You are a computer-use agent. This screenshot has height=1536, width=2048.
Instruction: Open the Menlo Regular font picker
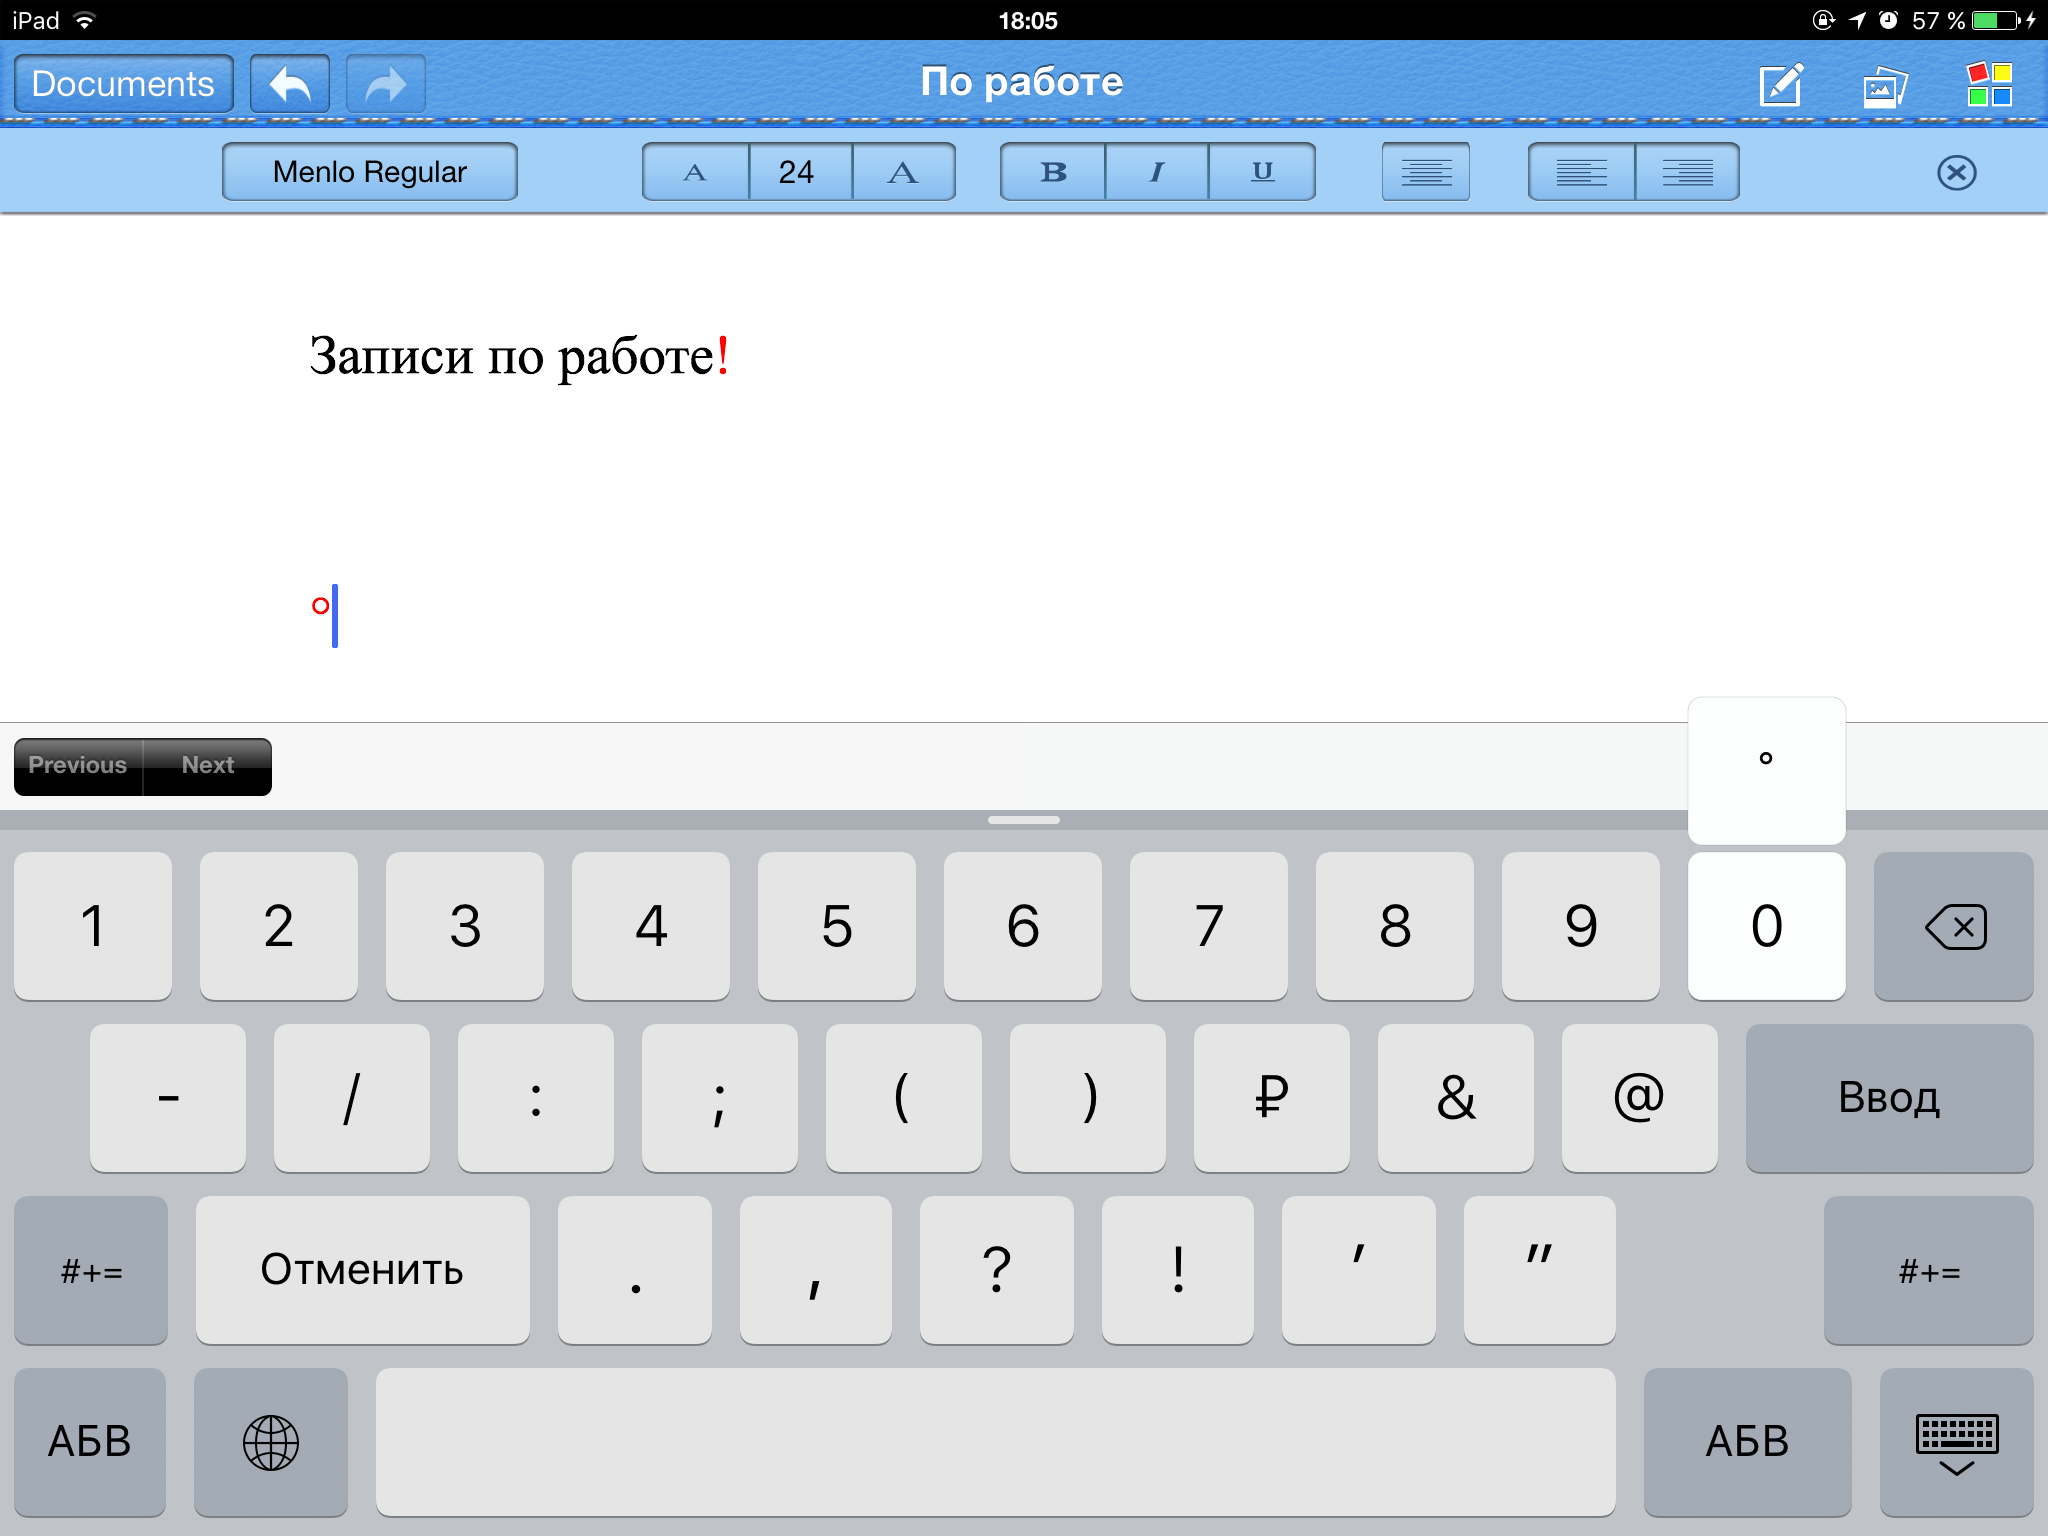pyautogui.click(x=370, y=172)
